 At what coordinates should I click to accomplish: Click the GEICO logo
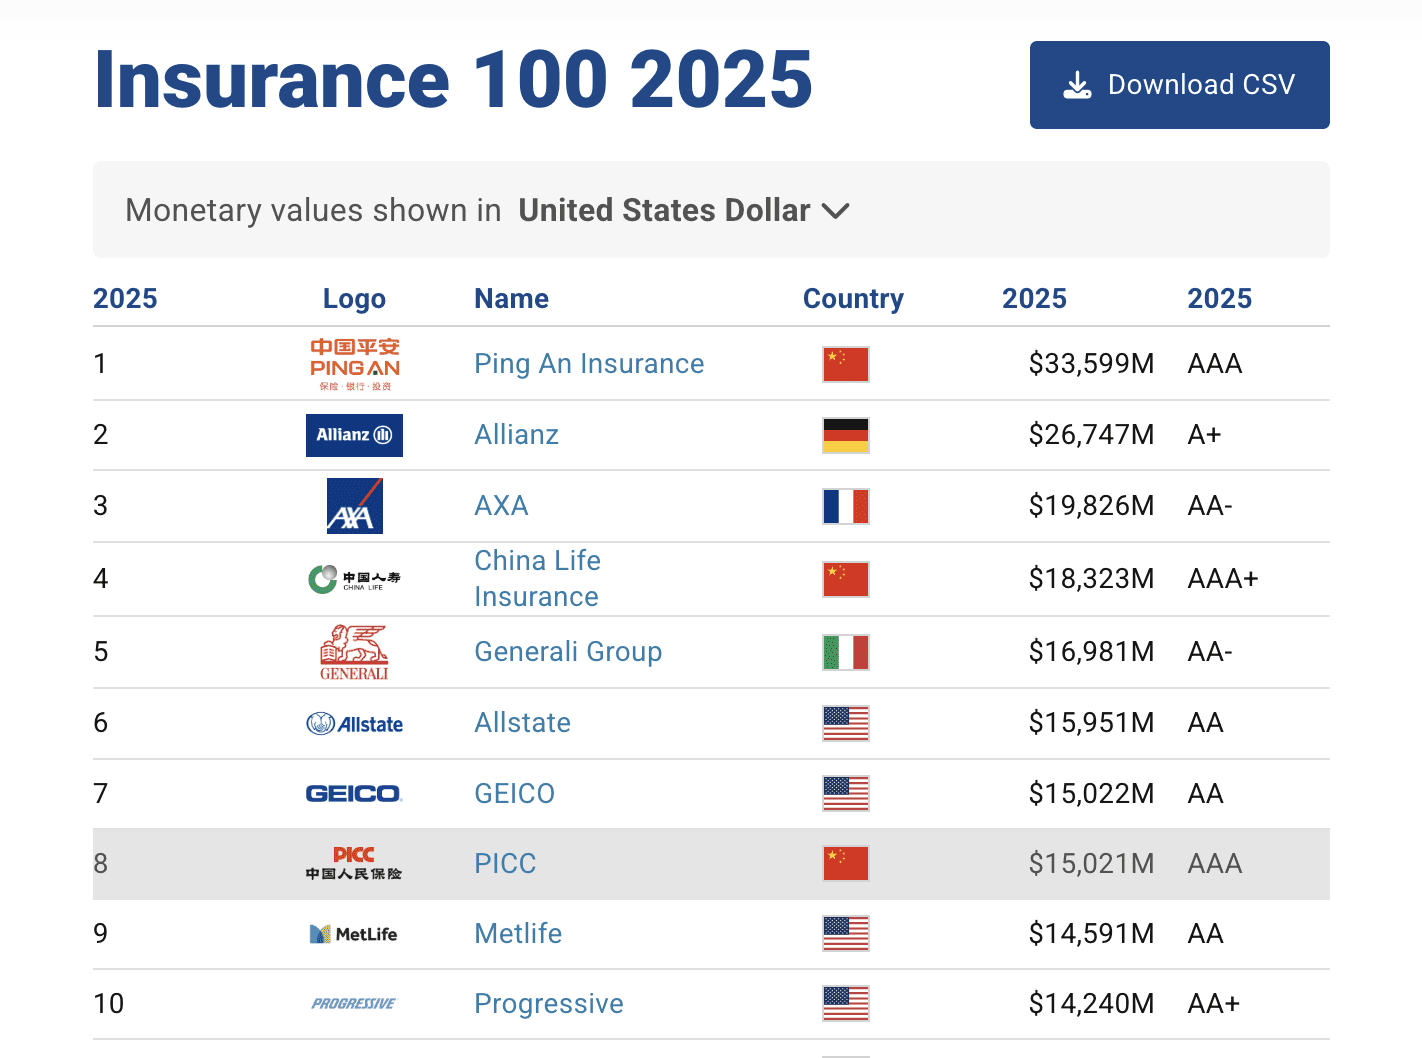(354, 792)
